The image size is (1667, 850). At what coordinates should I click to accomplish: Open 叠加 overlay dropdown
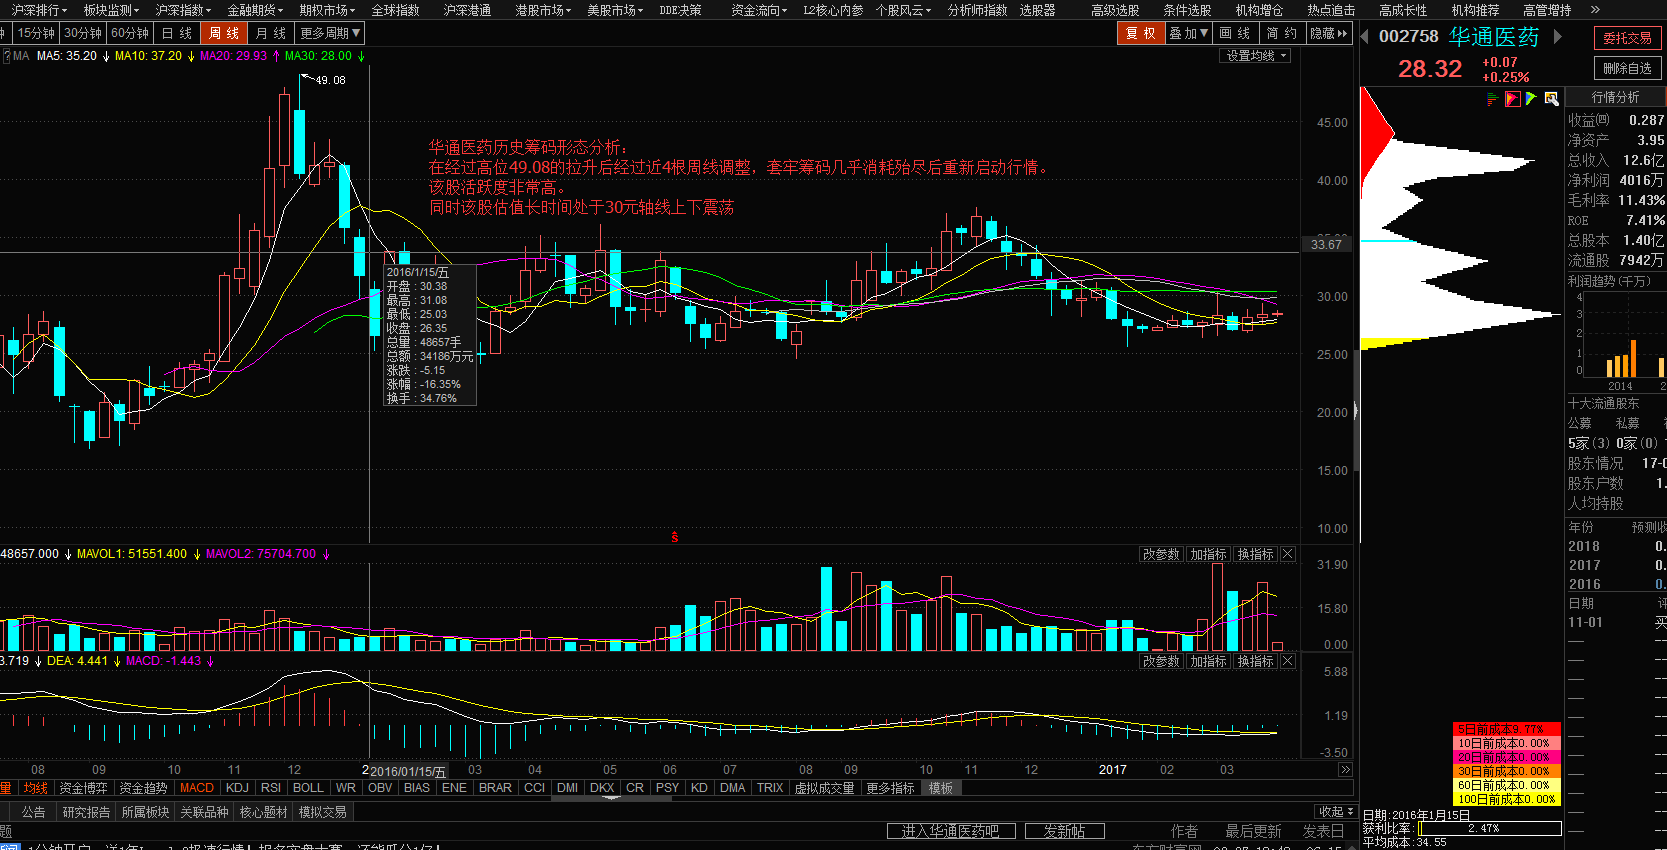coord(1189,33)
